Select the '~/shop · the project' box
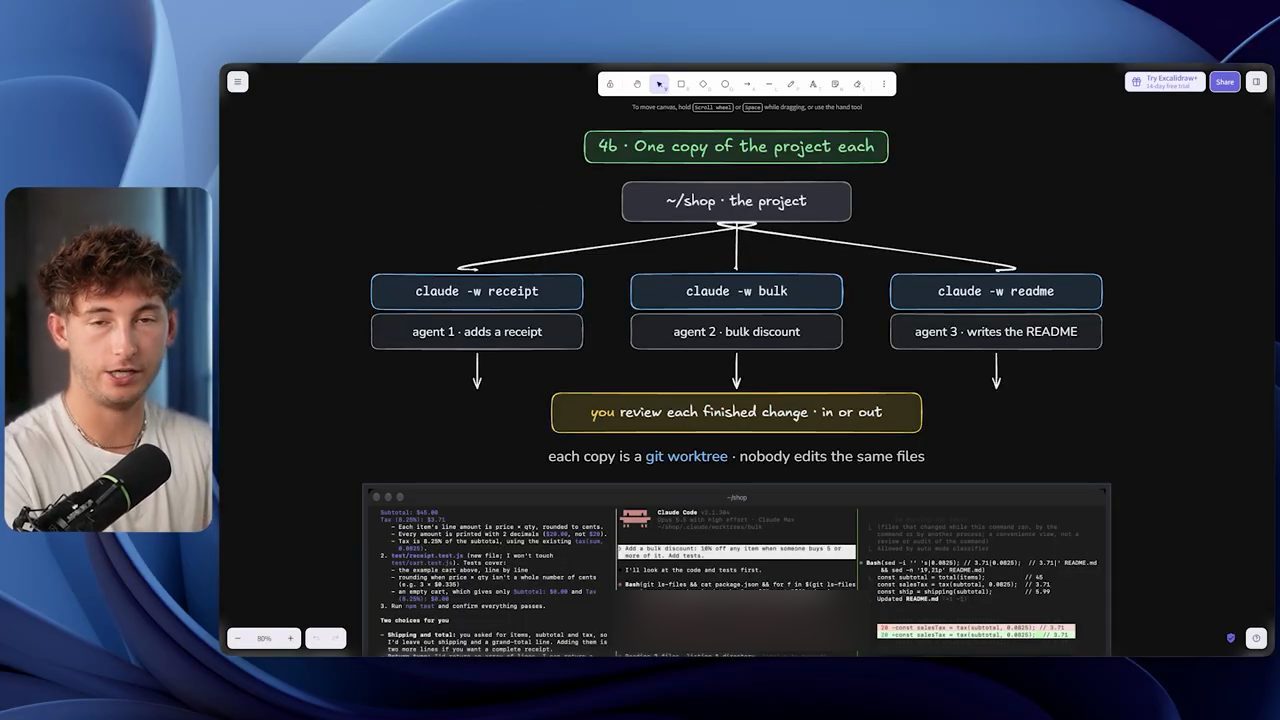Screen dimensions: 1280x720 pyautogui.click(x=737, y=201)
